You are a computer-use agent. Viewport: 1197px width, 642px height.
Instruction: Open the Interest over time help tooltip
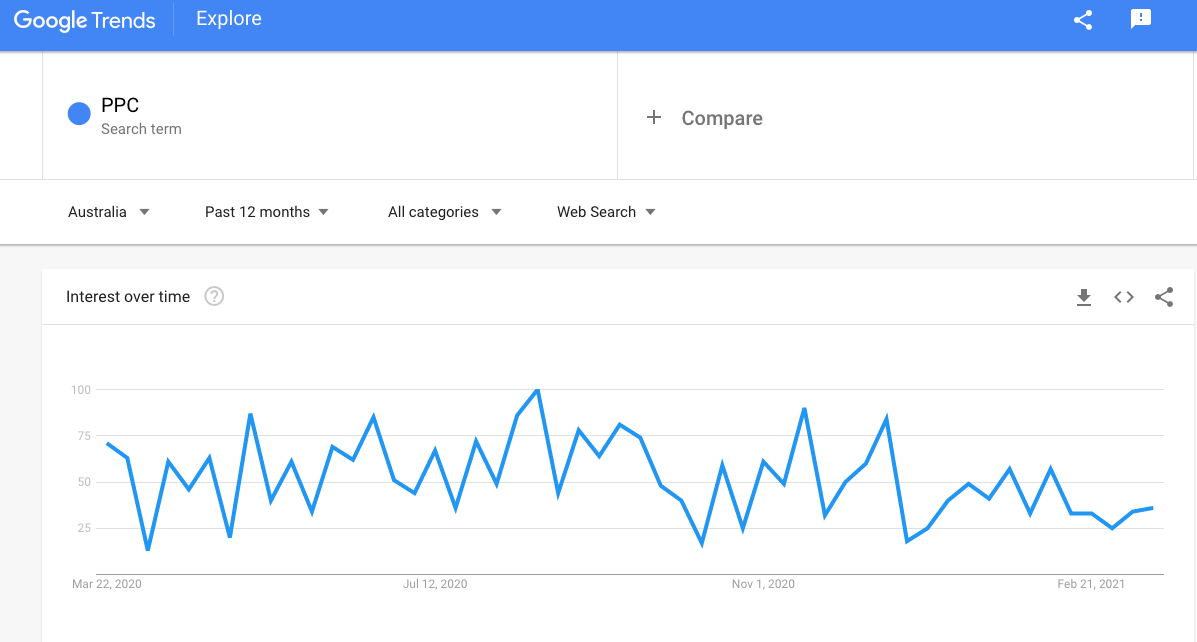[x=214, y=296]
